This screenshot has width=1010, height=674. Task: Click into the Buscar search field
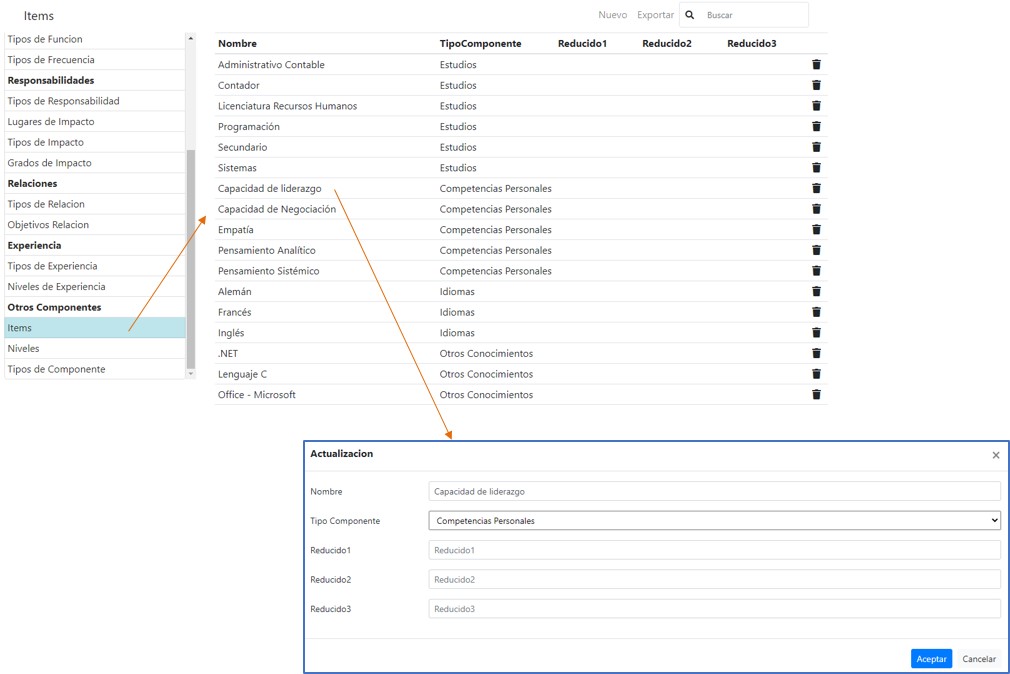[x=753, y=15]
